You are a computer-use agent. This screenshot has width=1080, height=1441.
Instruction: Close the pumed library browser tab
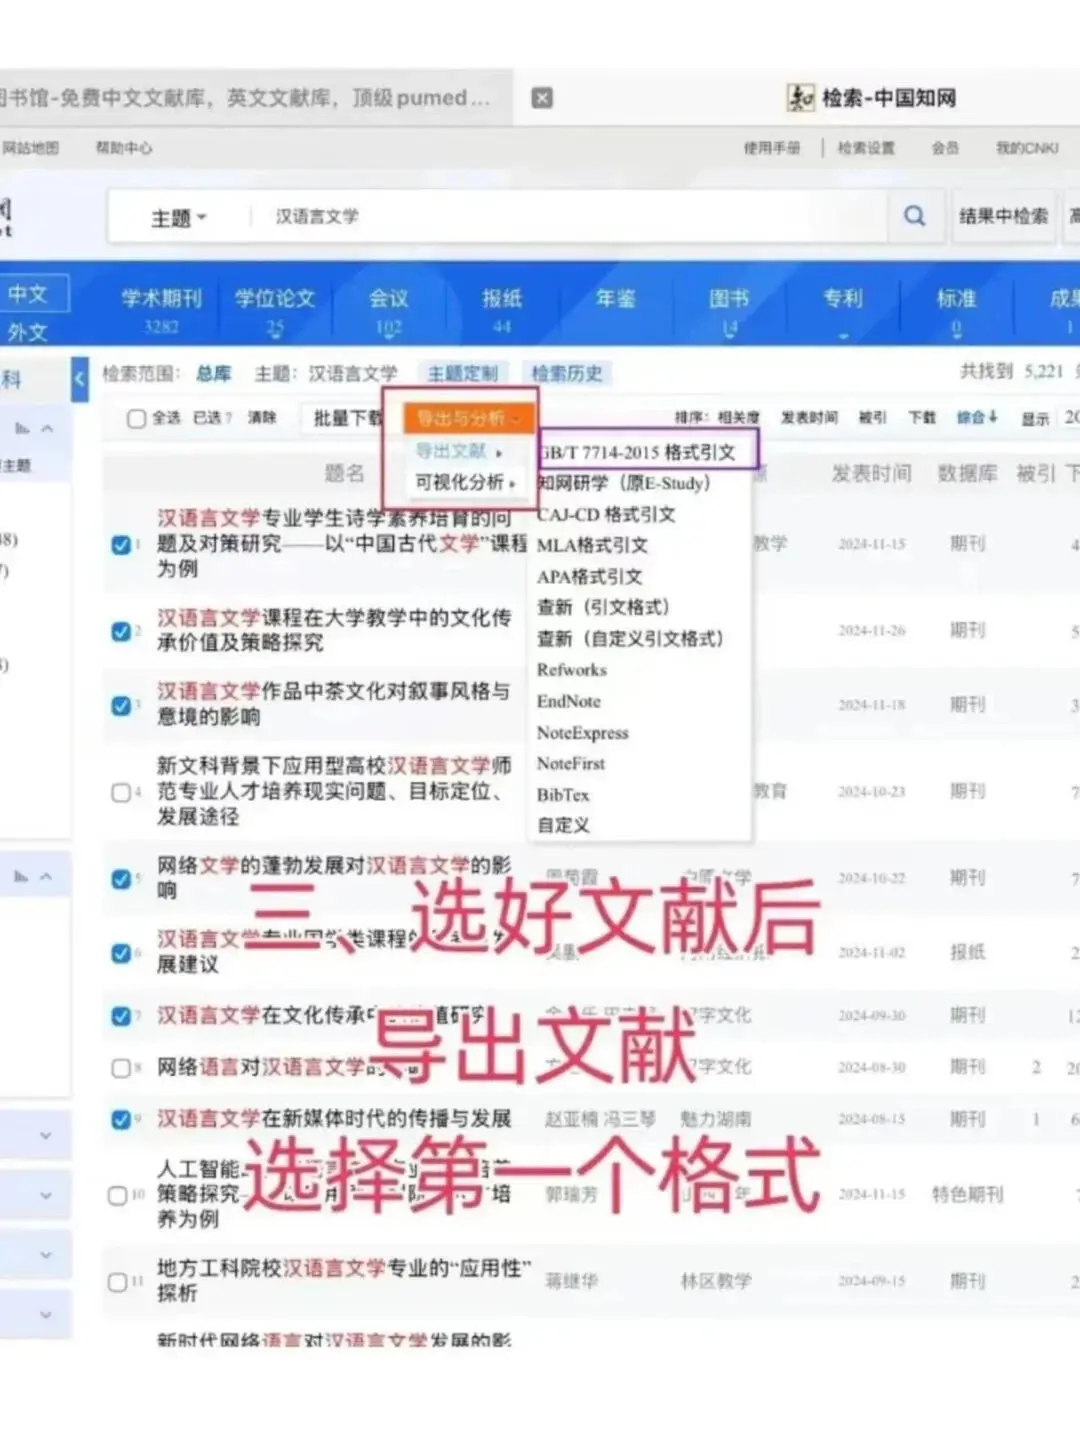[542, 98]
